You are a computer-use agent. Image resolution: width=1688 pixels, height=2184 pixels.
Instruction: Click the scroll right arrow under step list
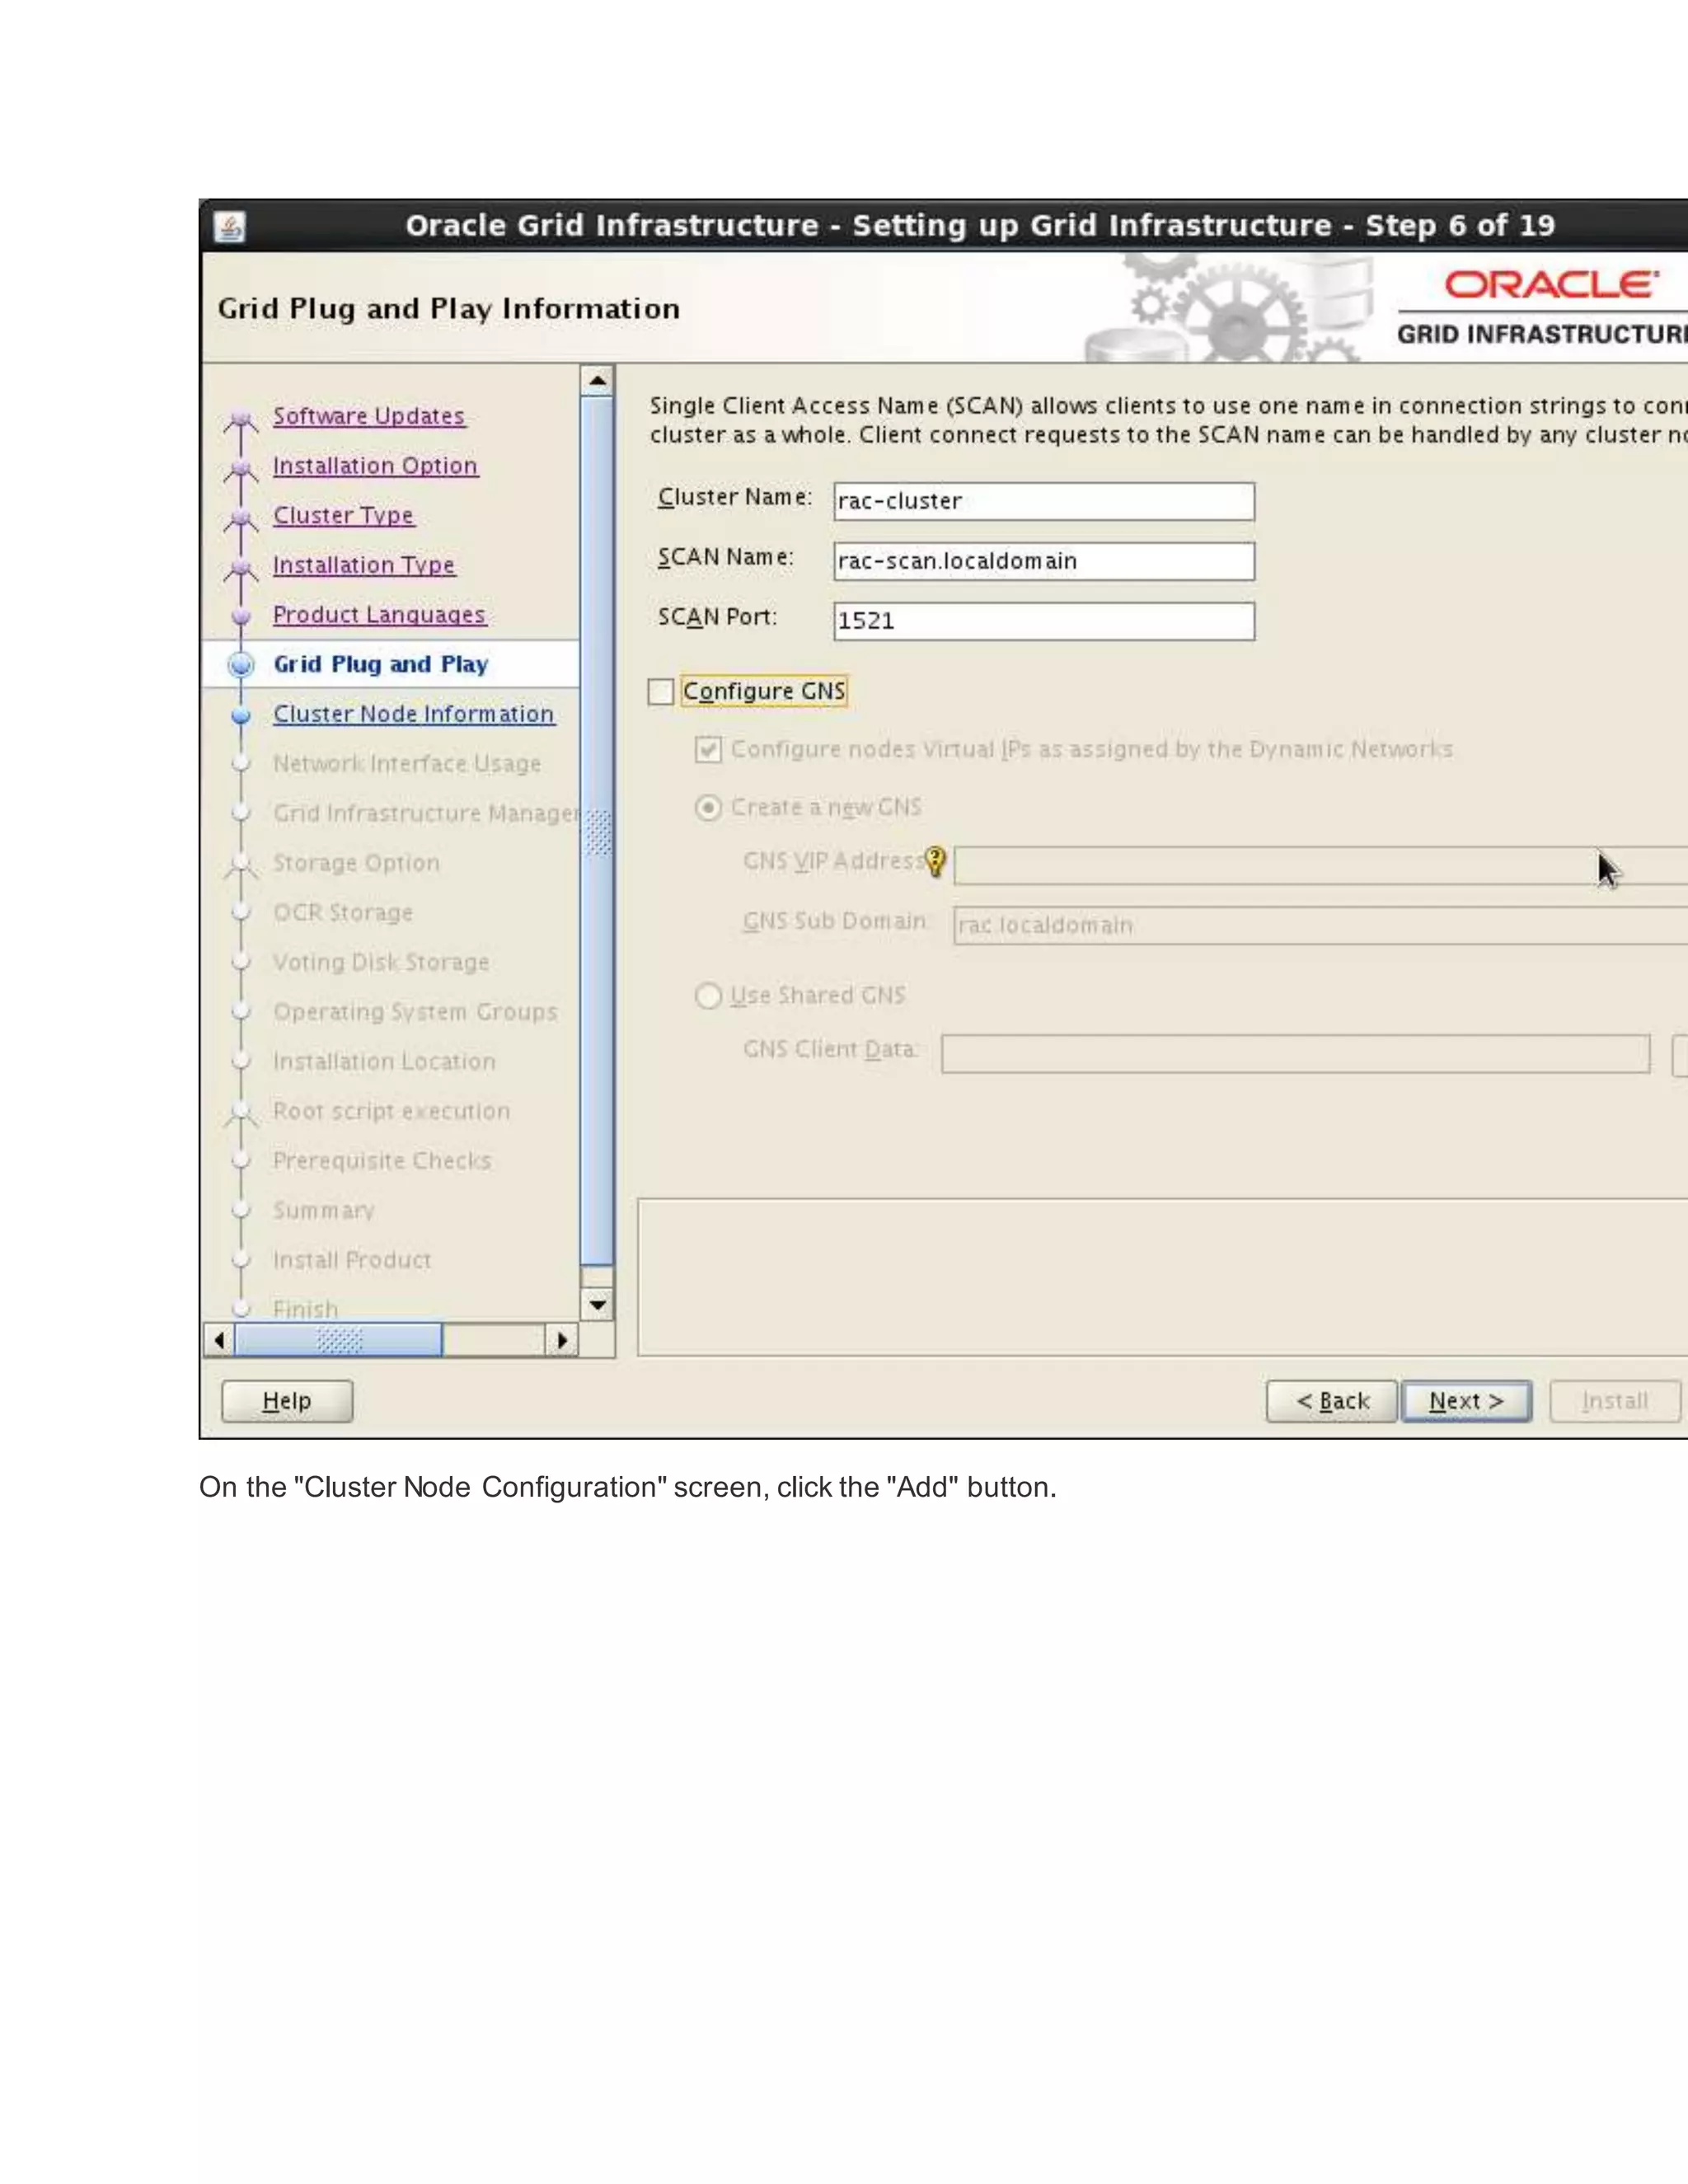click(x=562, y=1340)
